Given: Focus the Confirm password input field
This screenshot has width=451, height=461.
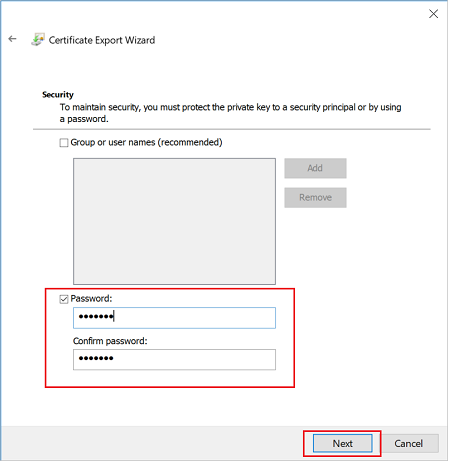Looking at the screenshot, I should (x=174, y=359).
